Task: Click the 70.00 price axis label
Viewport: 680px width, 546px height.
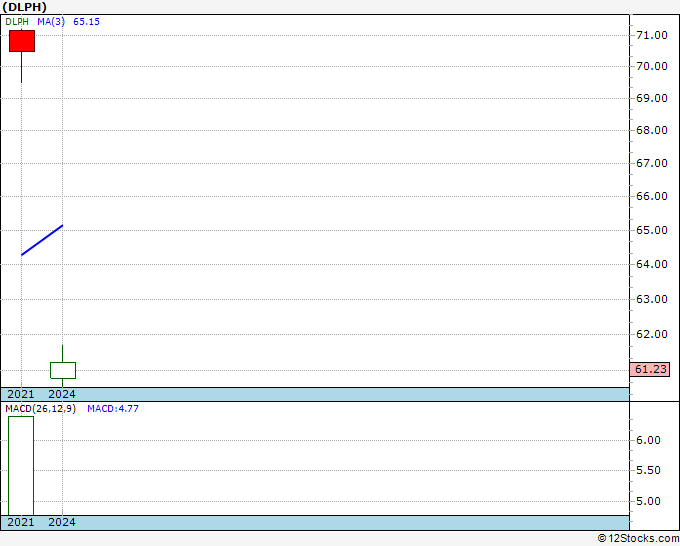Action: click(651, 66)
